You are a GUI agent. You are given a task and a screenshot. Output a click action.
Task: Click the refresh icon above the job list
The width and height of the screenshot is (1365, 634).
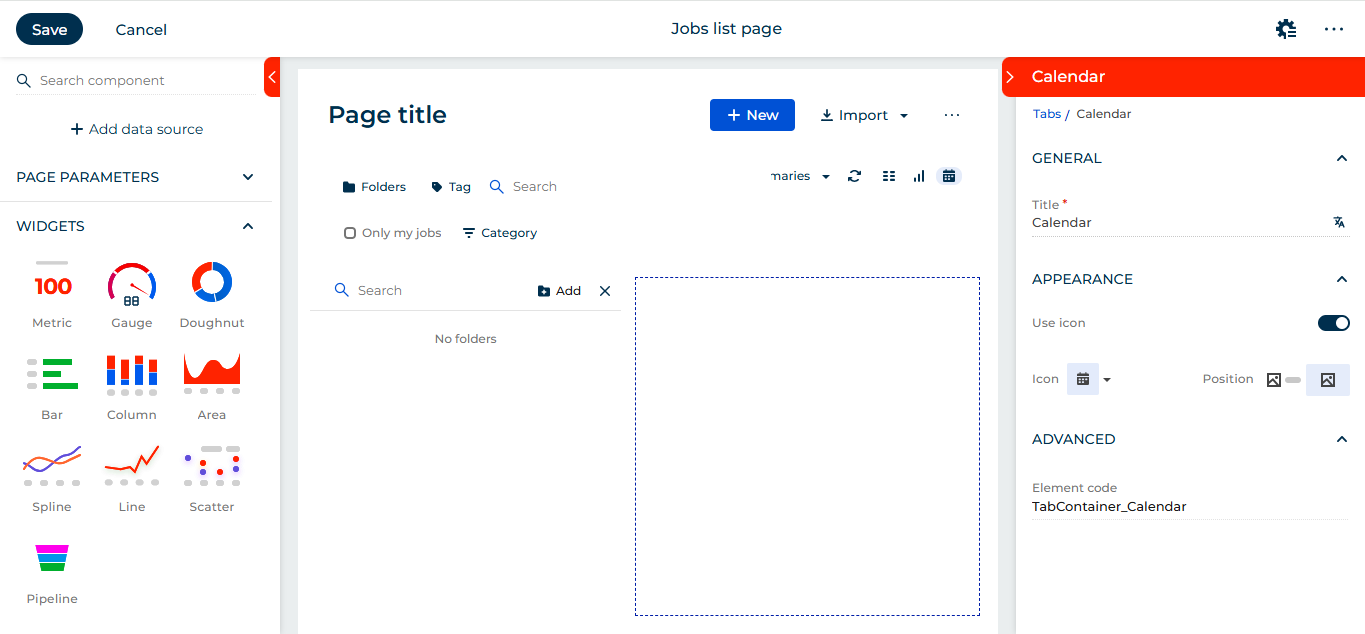tap(854, 175)
